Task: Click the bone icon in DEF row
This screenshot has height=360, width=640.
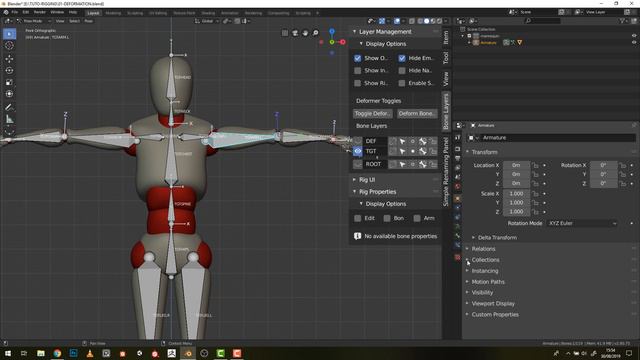Action: tap(423, 141)
